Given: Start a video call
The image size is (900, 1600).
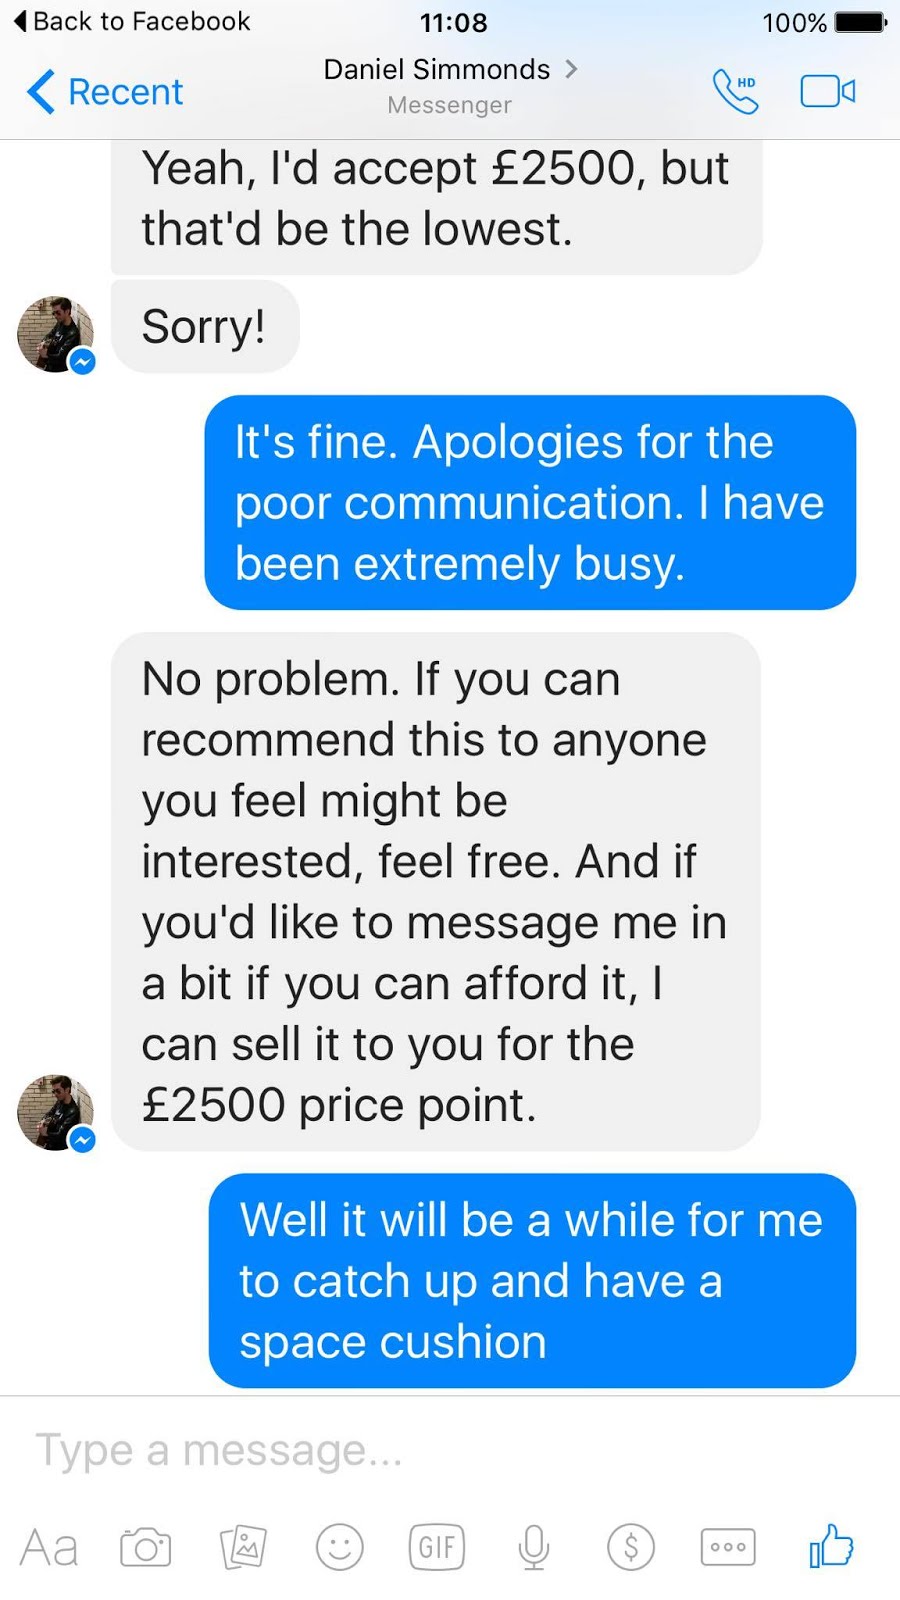Looking at the screenshot, I should [827, 92].
